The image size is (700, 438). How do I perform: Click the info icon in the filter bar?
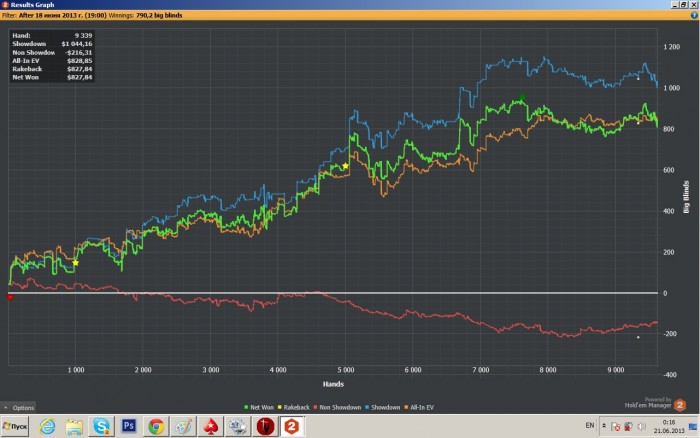694,15
